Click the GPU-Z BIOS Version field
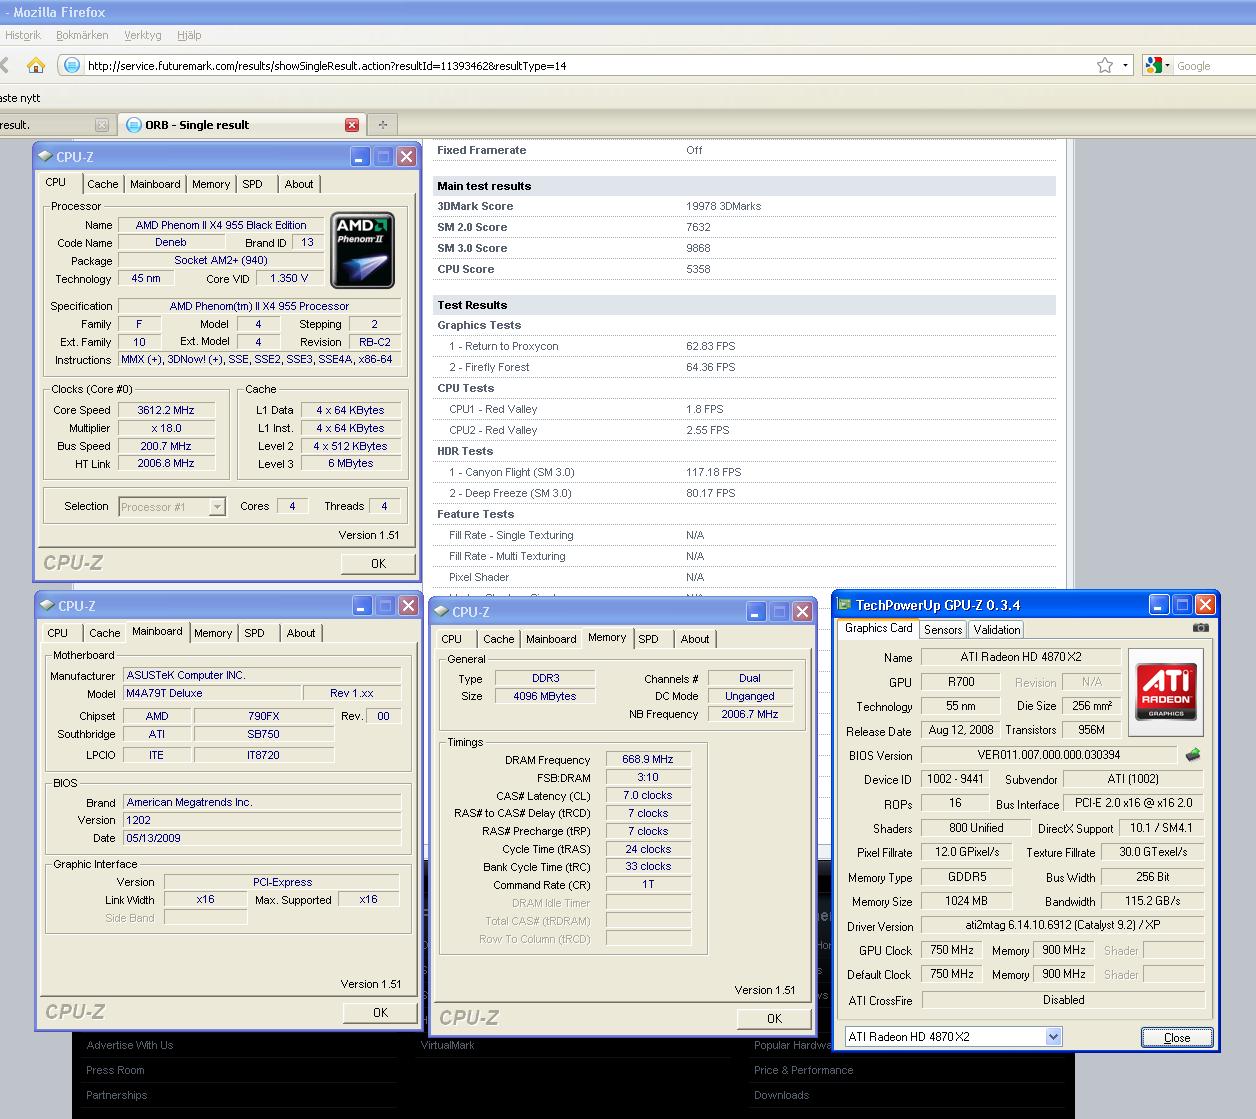 coord(1049,755)
